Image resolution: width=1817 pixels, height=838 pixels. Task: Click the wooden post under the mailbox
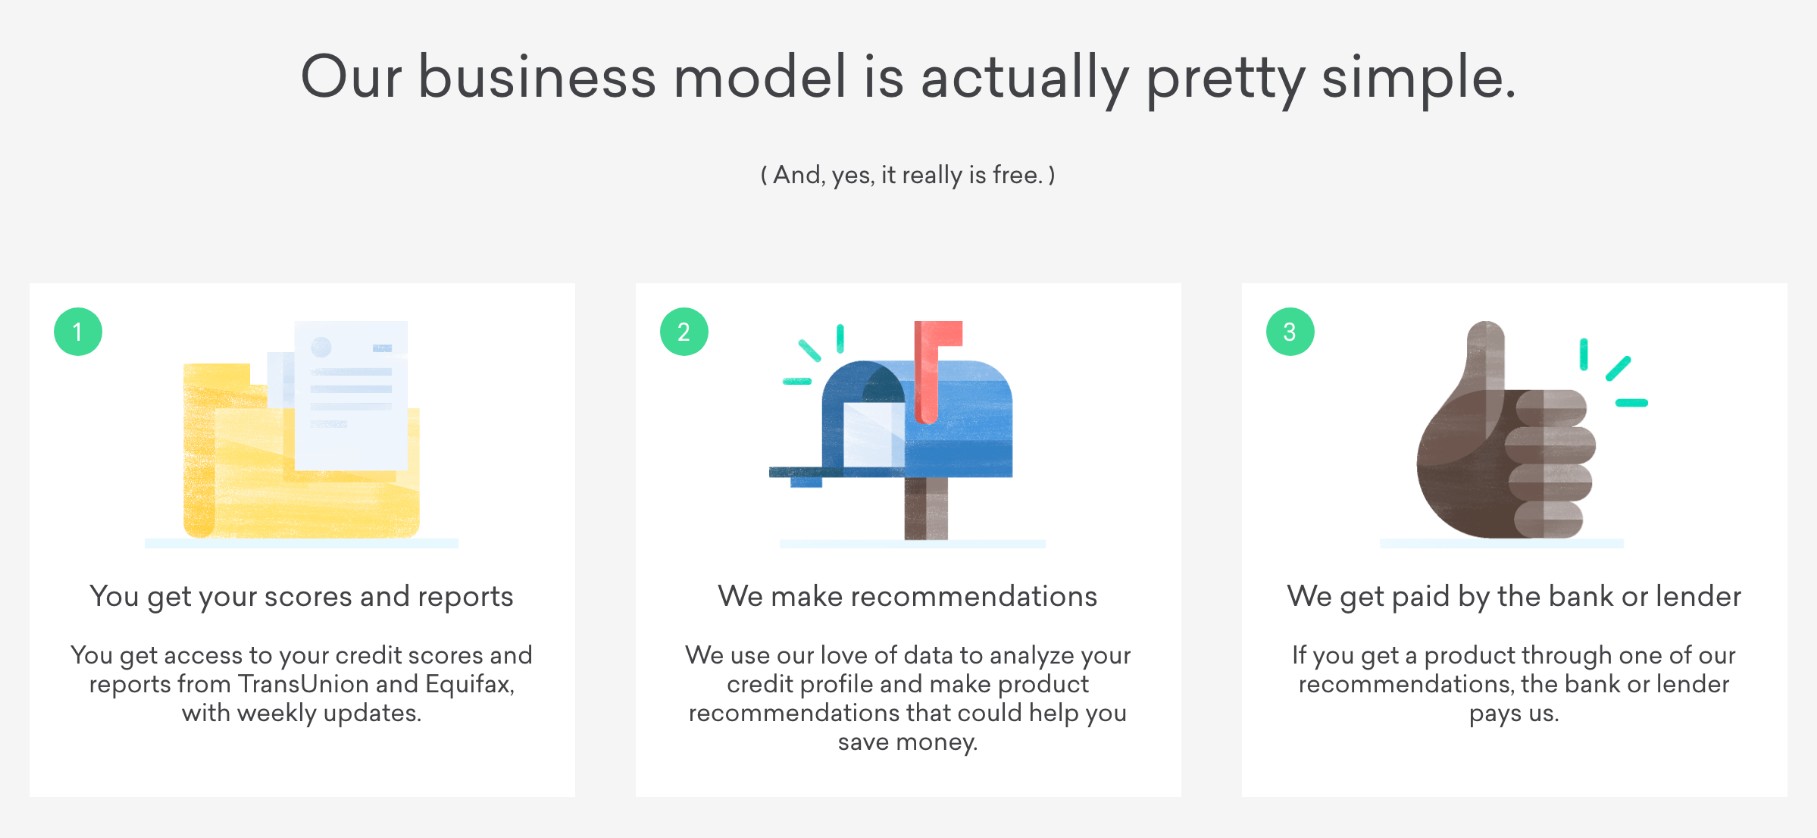[x=926, y=508]
